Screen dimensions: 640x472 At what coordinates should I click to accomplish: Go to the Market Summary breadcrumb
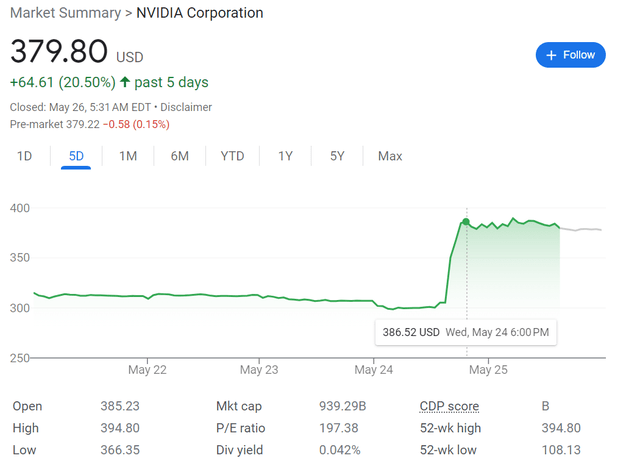point(65,13)
